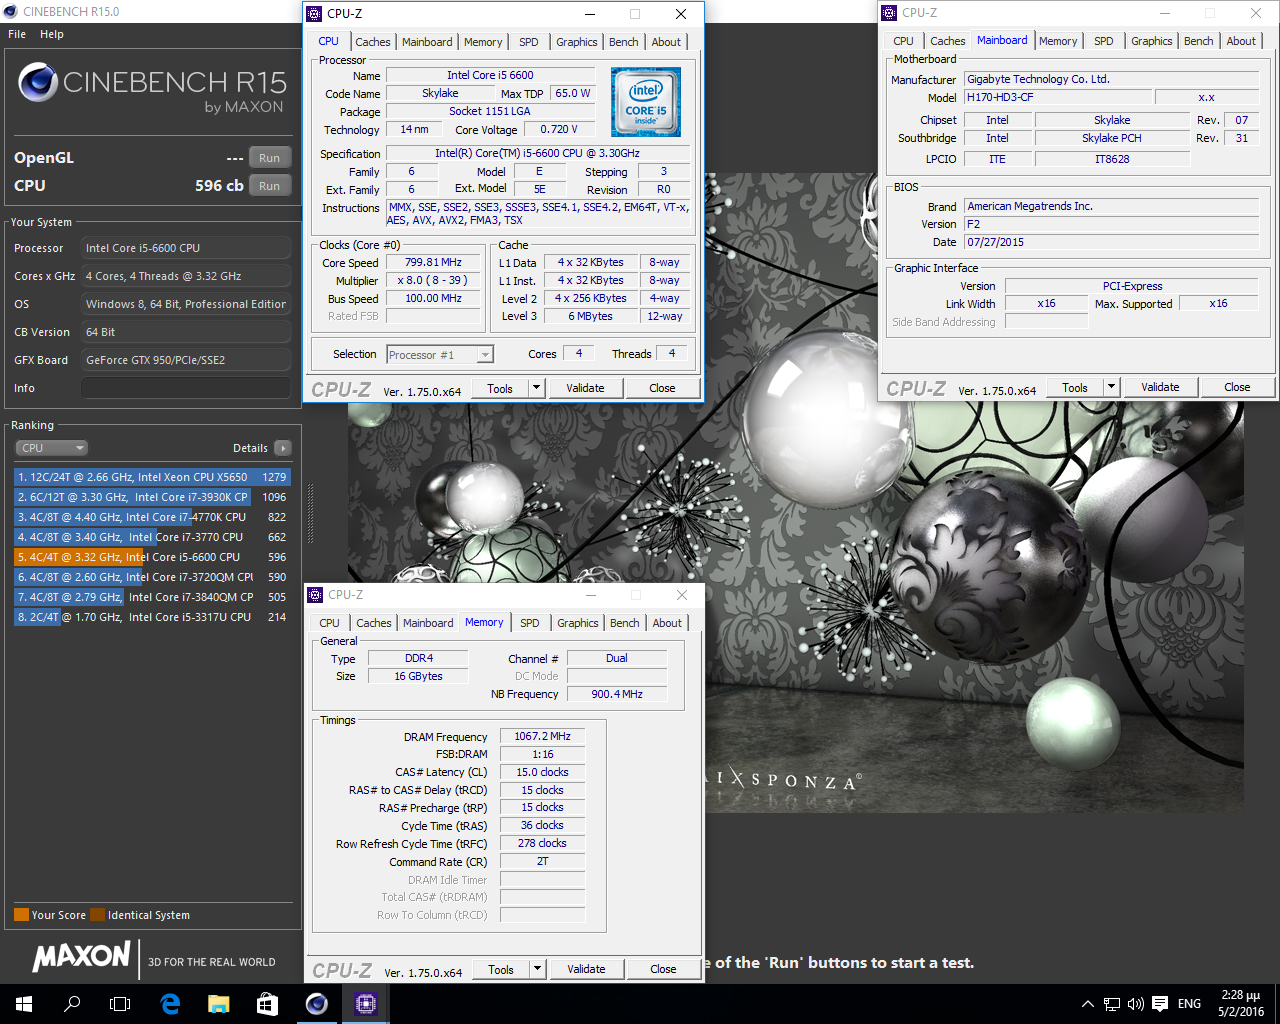Click Close in the Mainboard window
The width and height of the screenshot is (1280, 1024).
[1237, 387]
